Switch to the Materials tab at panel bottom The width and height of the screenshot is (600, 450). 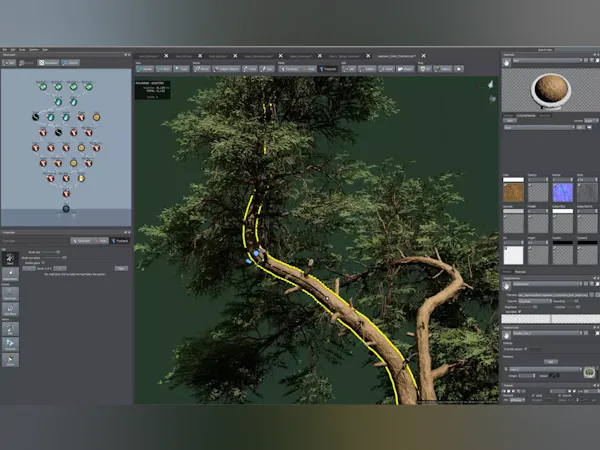click(520, 272)
